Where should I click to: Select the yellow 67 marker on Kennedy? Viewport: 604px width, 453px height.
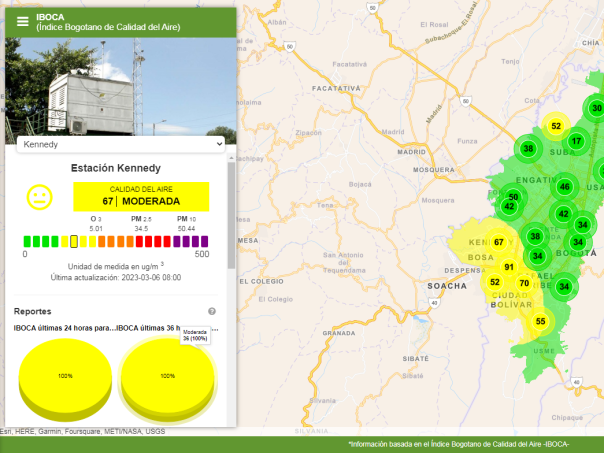(x=498, y=242)
